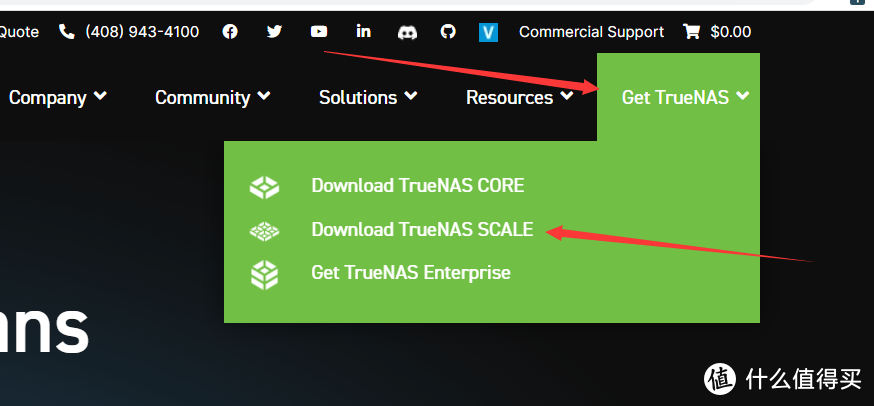Open the LinkedIn icon
This screenshot has height=406, width=874.
coord(363,31)
